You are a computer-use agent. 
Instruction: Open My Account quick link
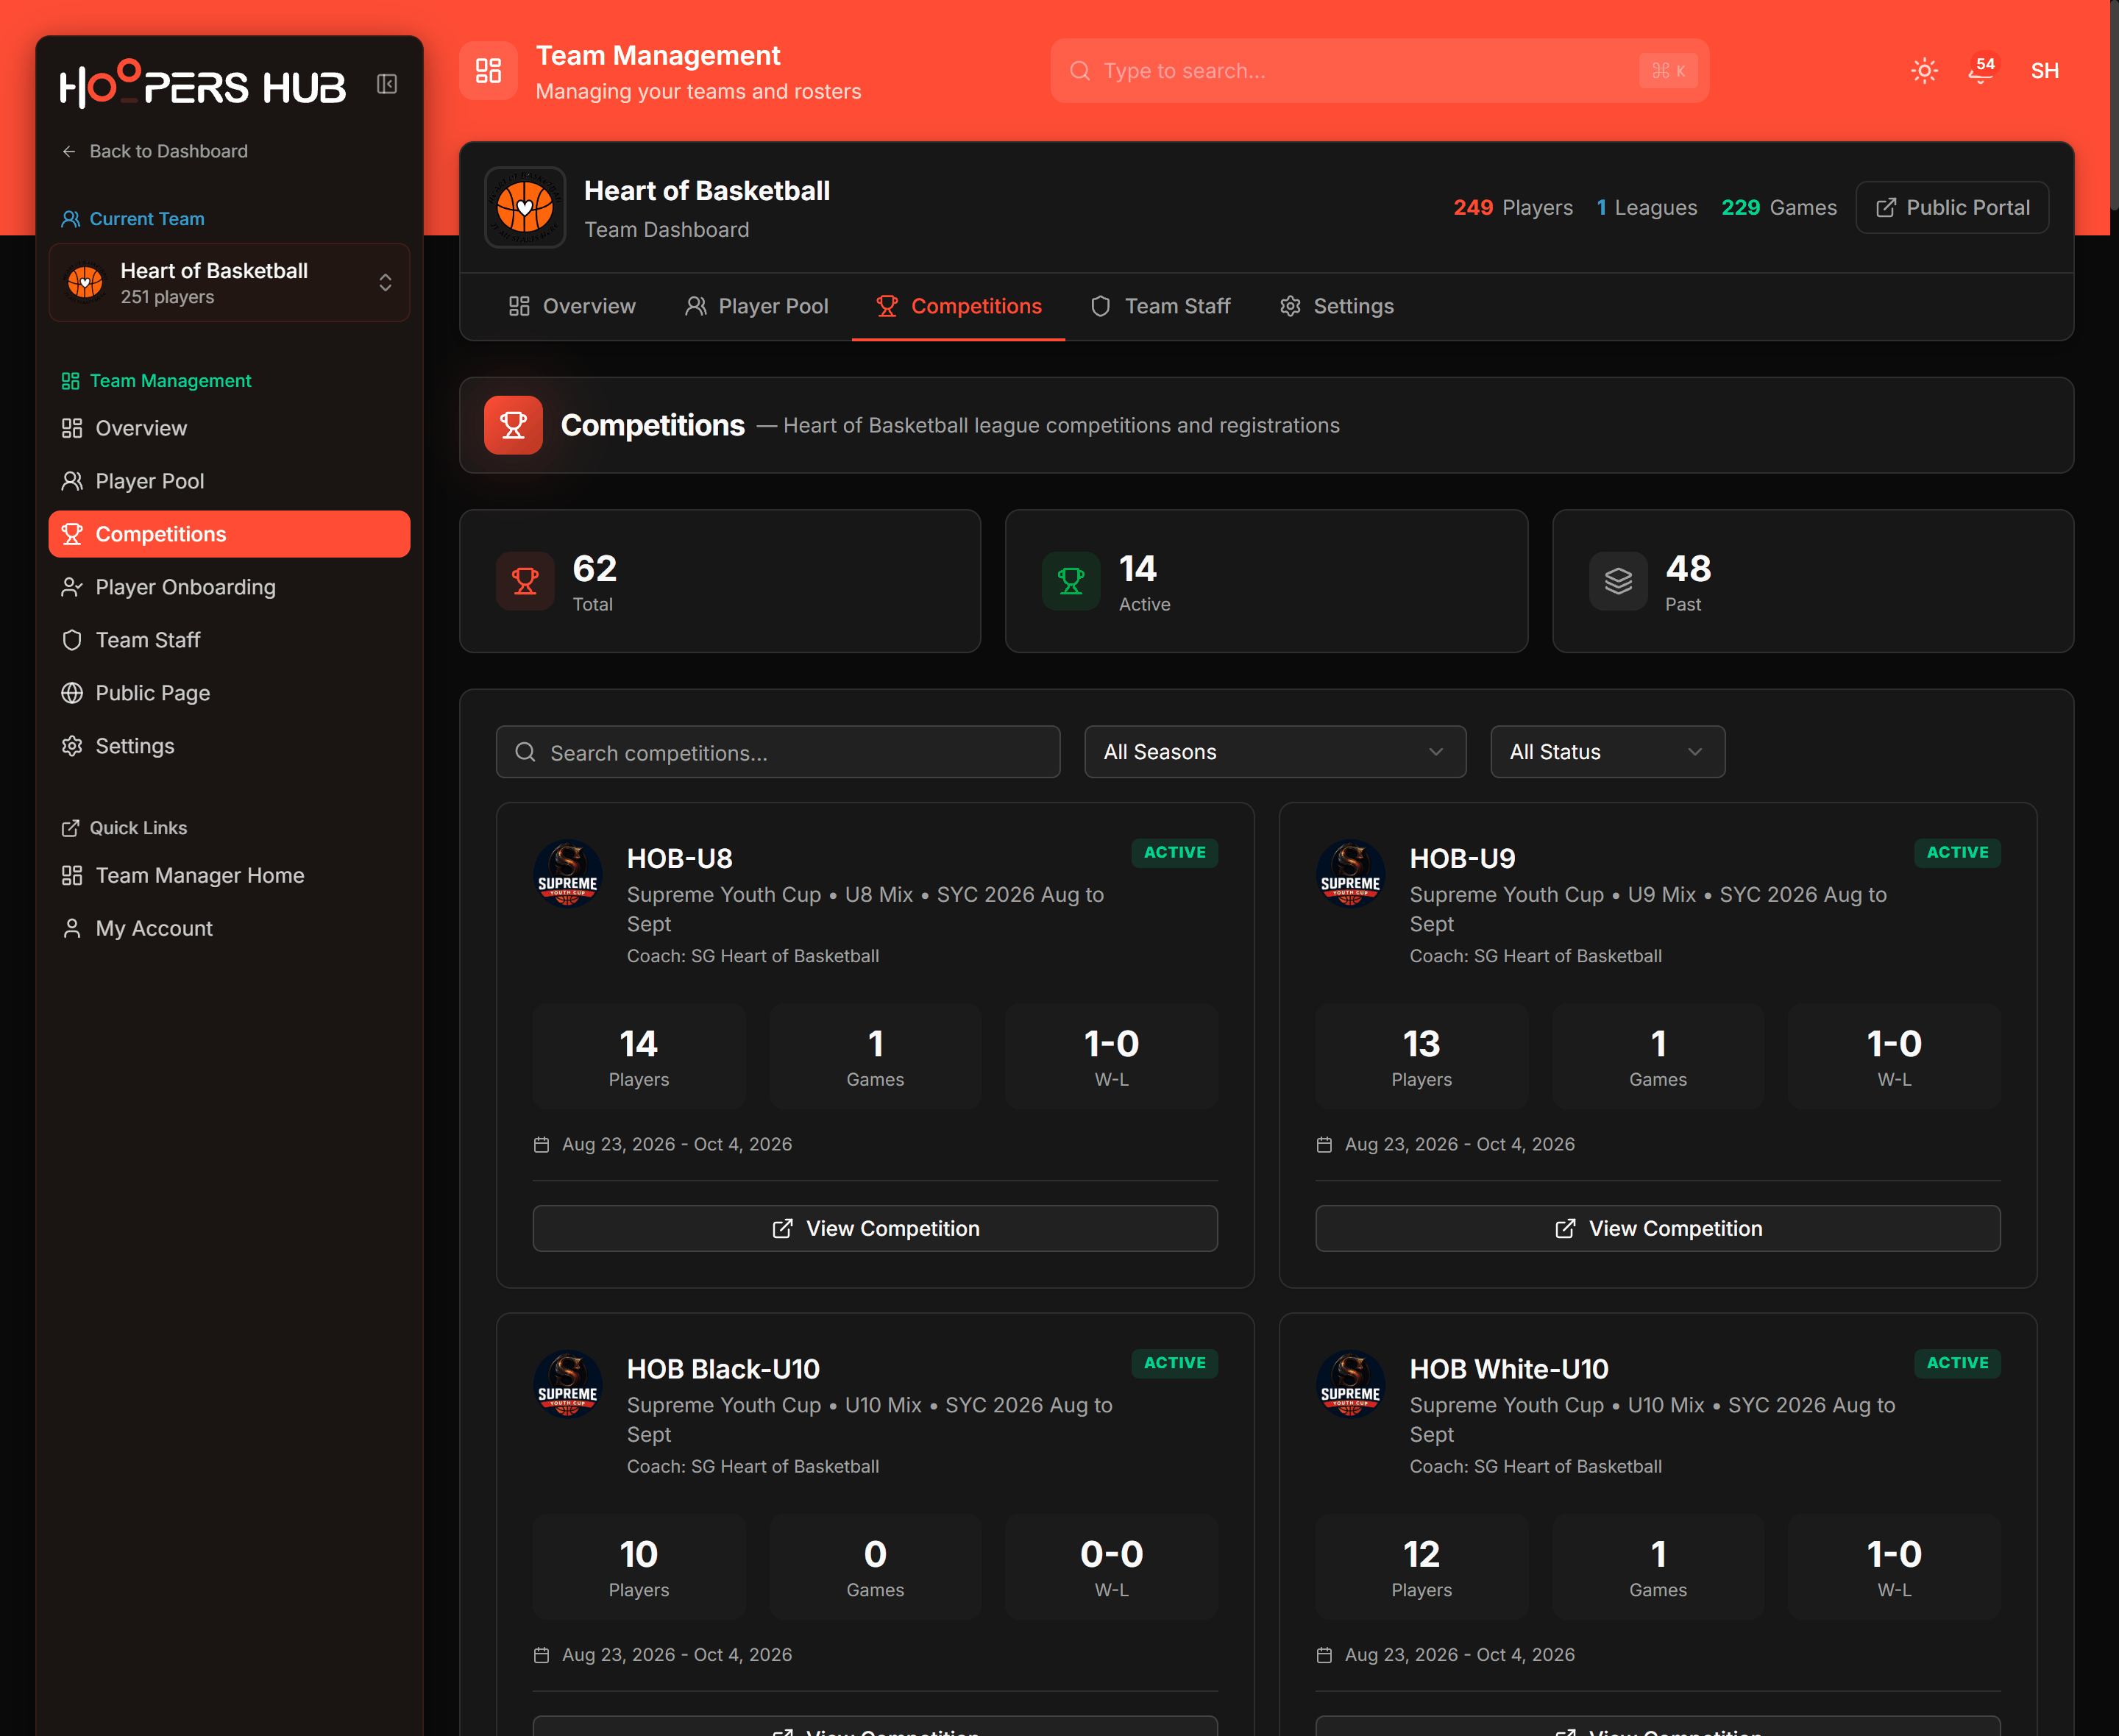(x=229, y=928)
